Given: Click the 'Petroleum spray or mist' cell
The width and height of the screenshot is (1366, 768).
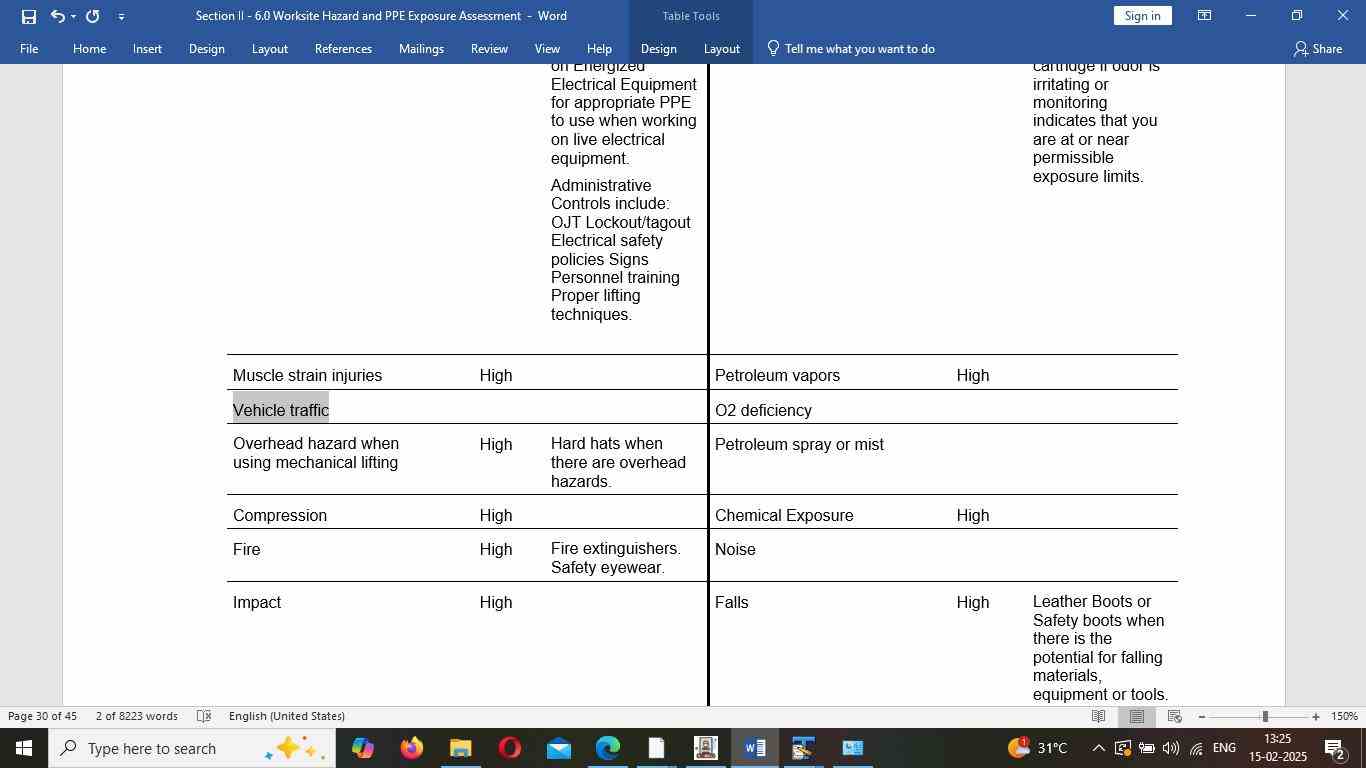Looking at the screenshot, I should click(x=799, y=444).
